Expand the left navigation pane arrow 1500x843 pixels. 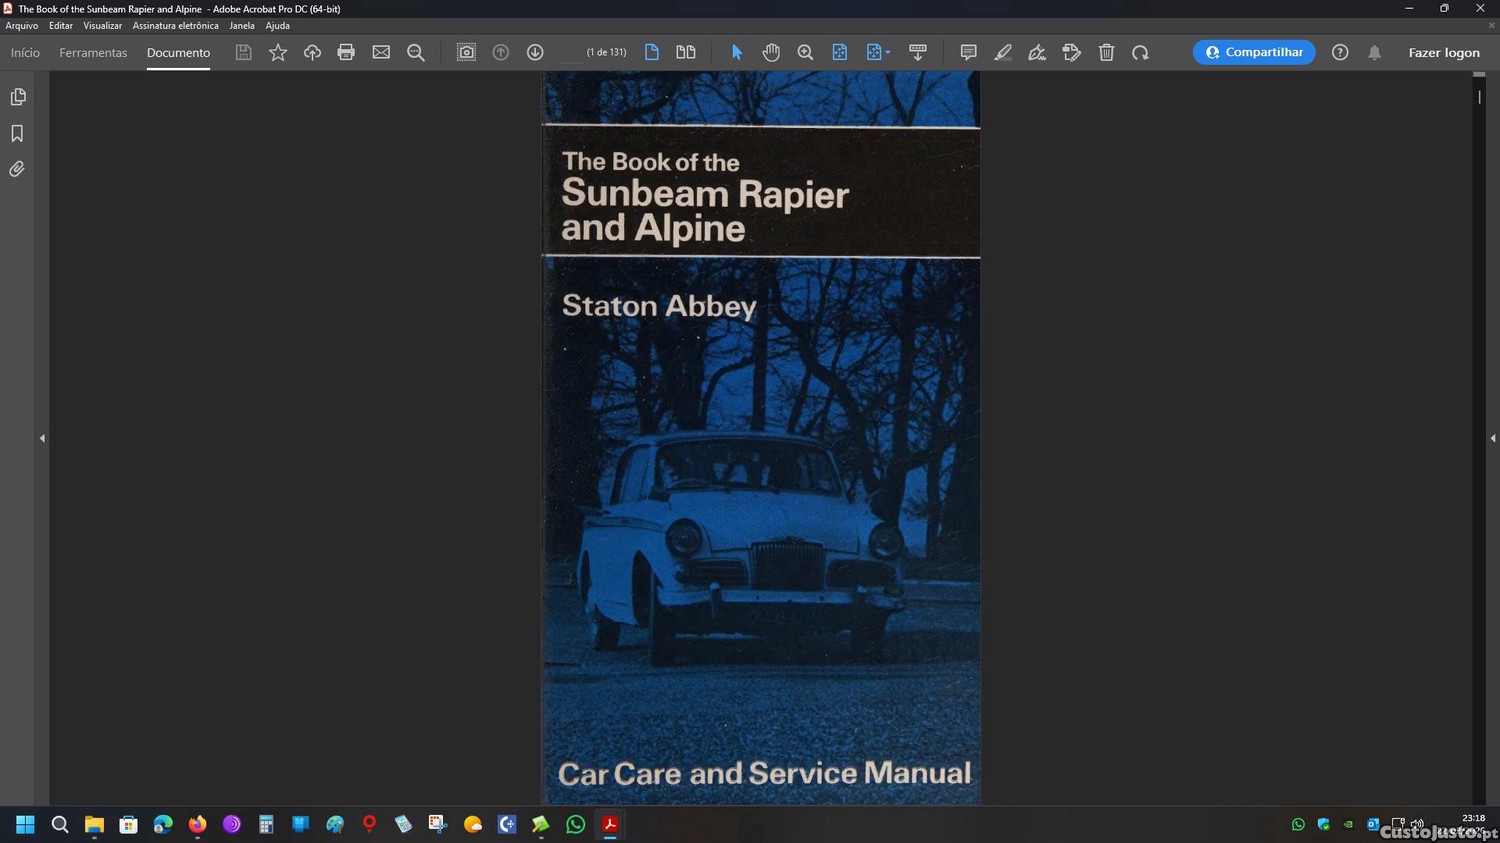(42, 438)
